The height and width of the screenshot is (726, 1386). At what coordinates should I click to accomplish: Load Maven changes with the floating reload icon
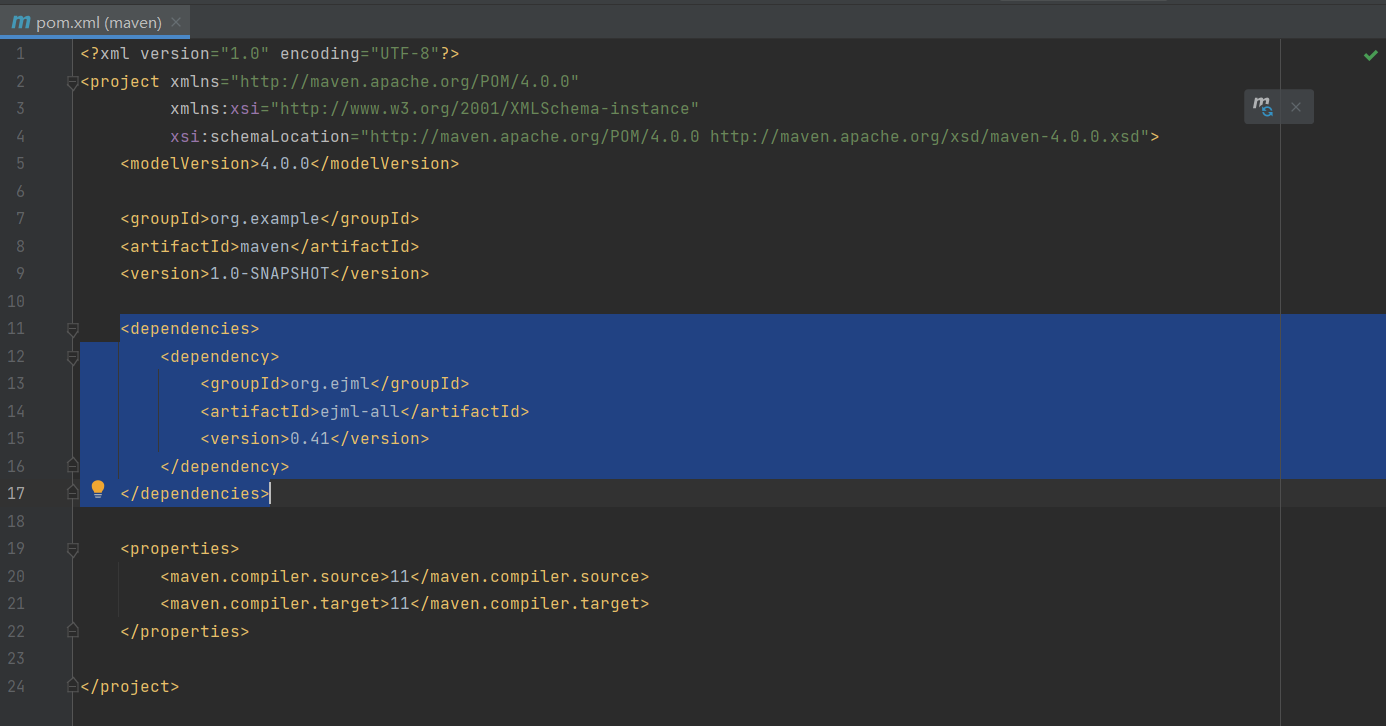pyautogui.click(x=1264, y=107)
